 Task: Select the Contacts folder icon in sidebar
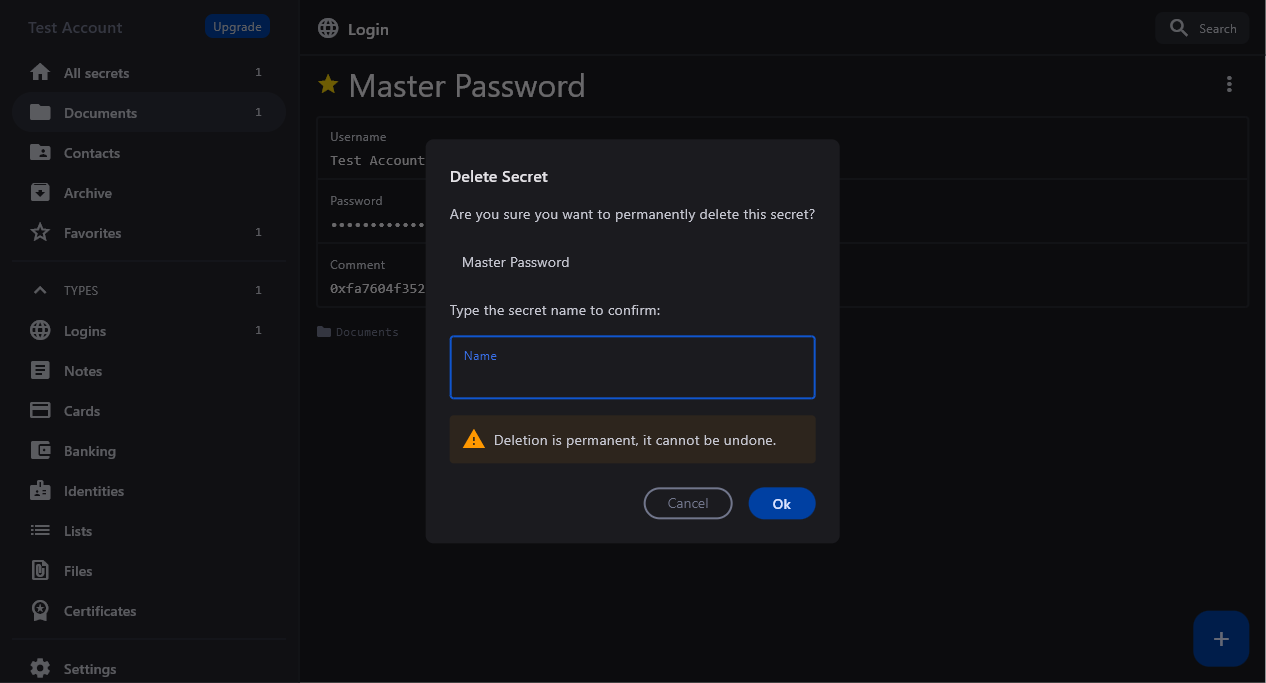[40, 153]
